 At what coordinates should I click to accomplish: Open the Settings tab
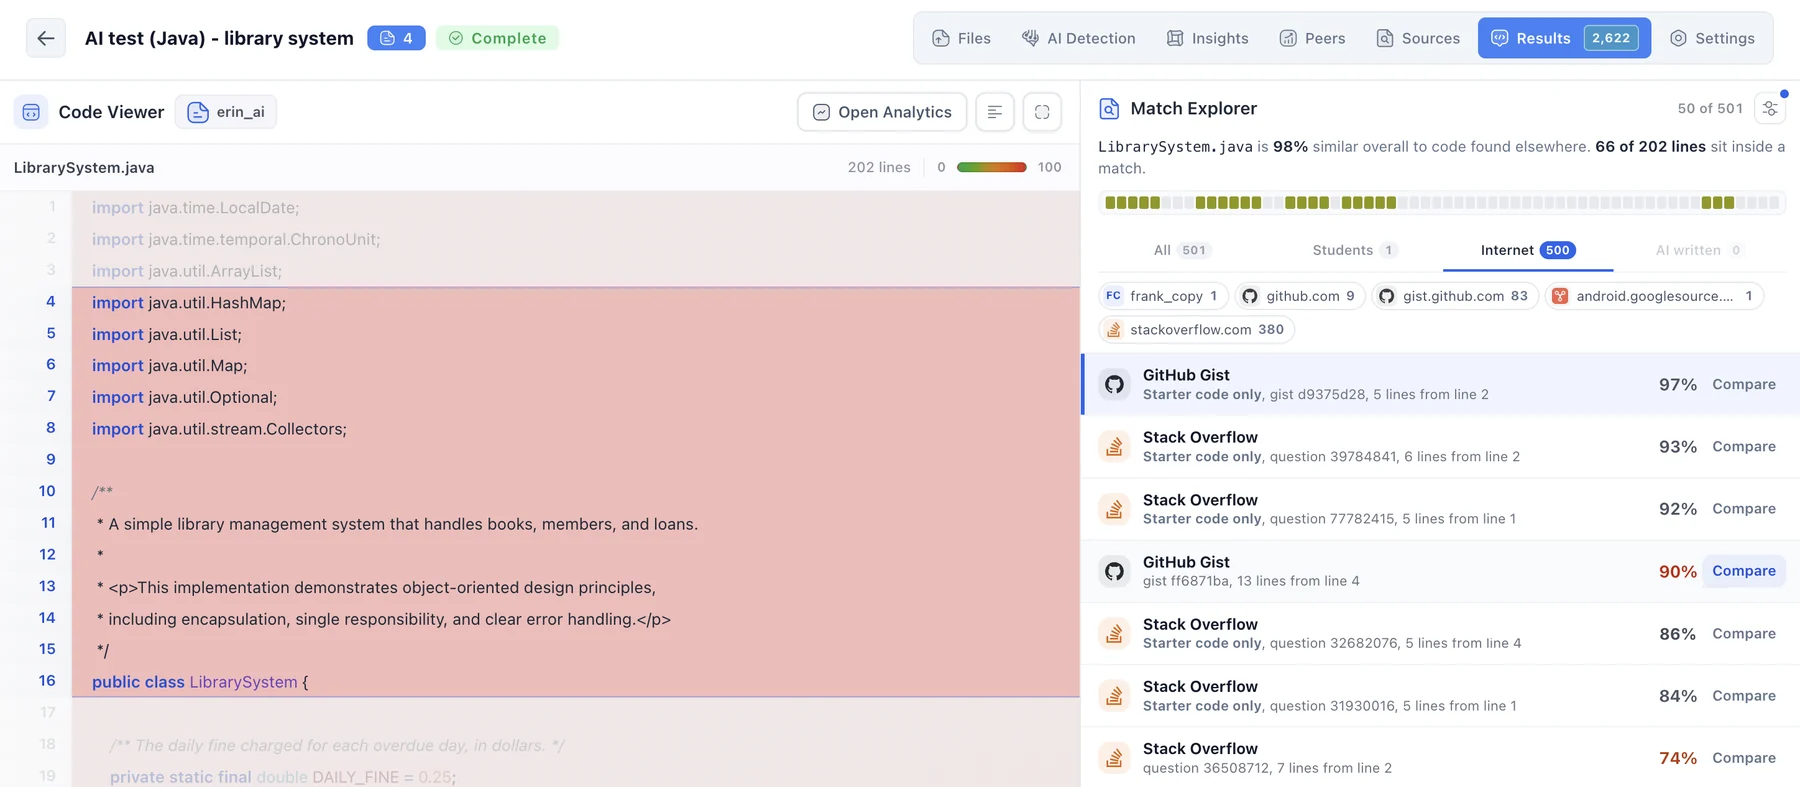(x=1712, y=38)
